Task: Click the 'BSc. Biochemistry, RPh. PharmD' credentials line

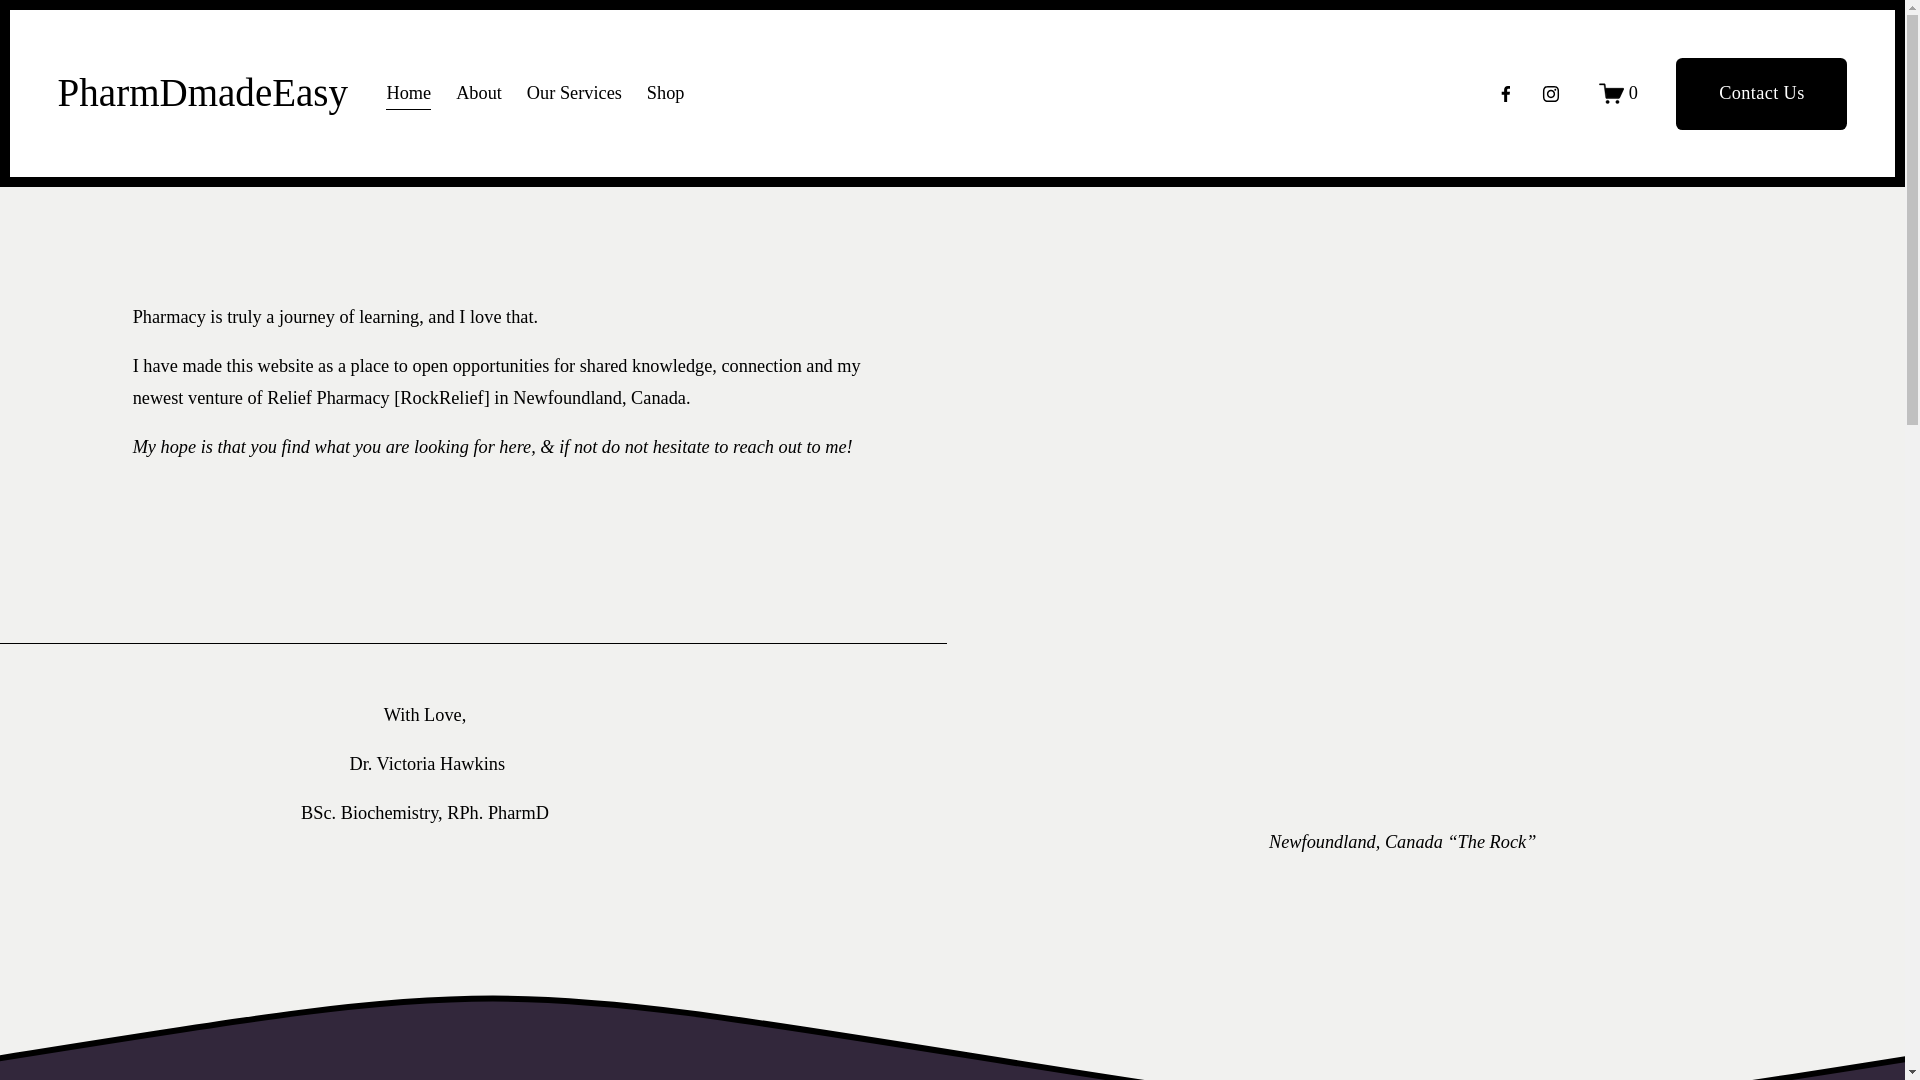Action: 424,813
